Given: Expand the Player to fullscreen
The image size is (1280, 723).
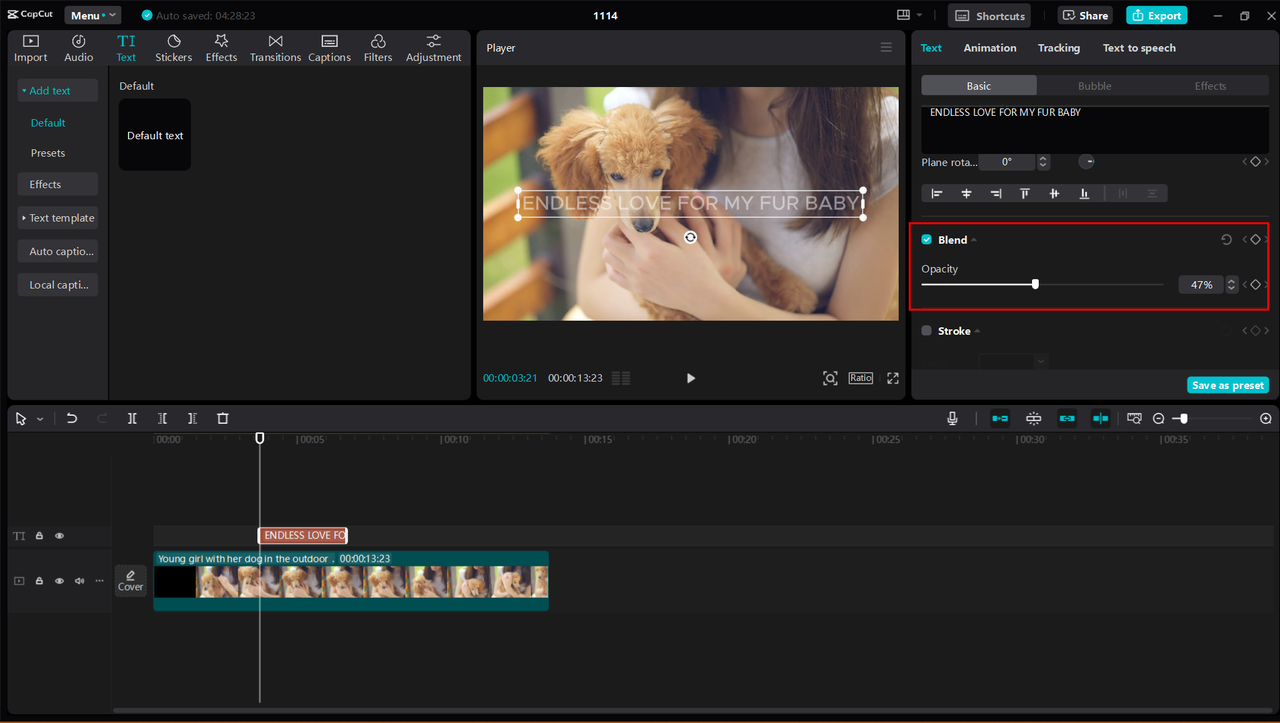Looking at the screenshot, I should pos(893,378).
